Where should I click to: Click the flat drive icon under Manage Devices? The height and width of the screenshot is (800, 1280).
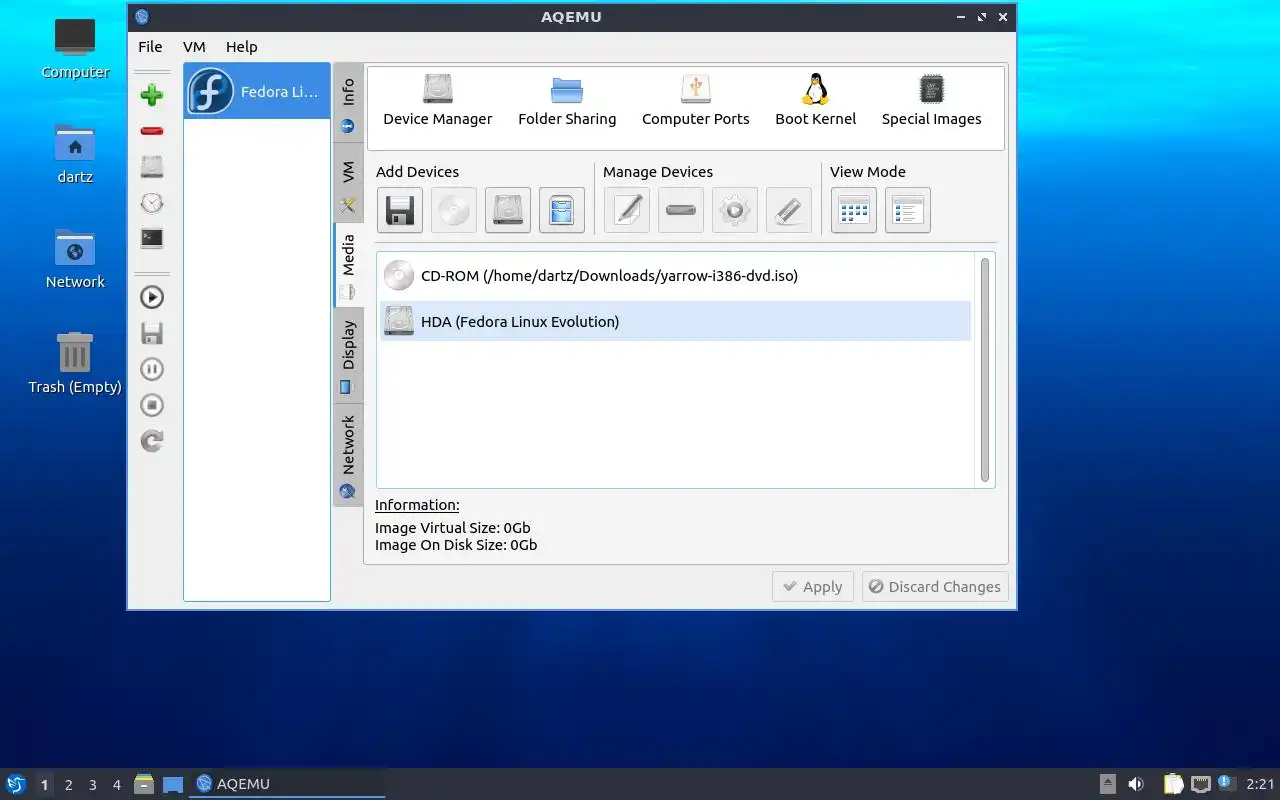681,210
